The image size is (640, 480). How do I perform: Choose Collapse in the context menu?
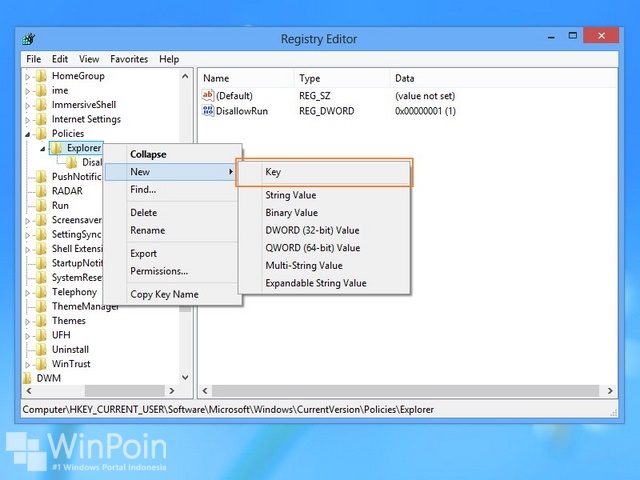click(x=173, y=154)
